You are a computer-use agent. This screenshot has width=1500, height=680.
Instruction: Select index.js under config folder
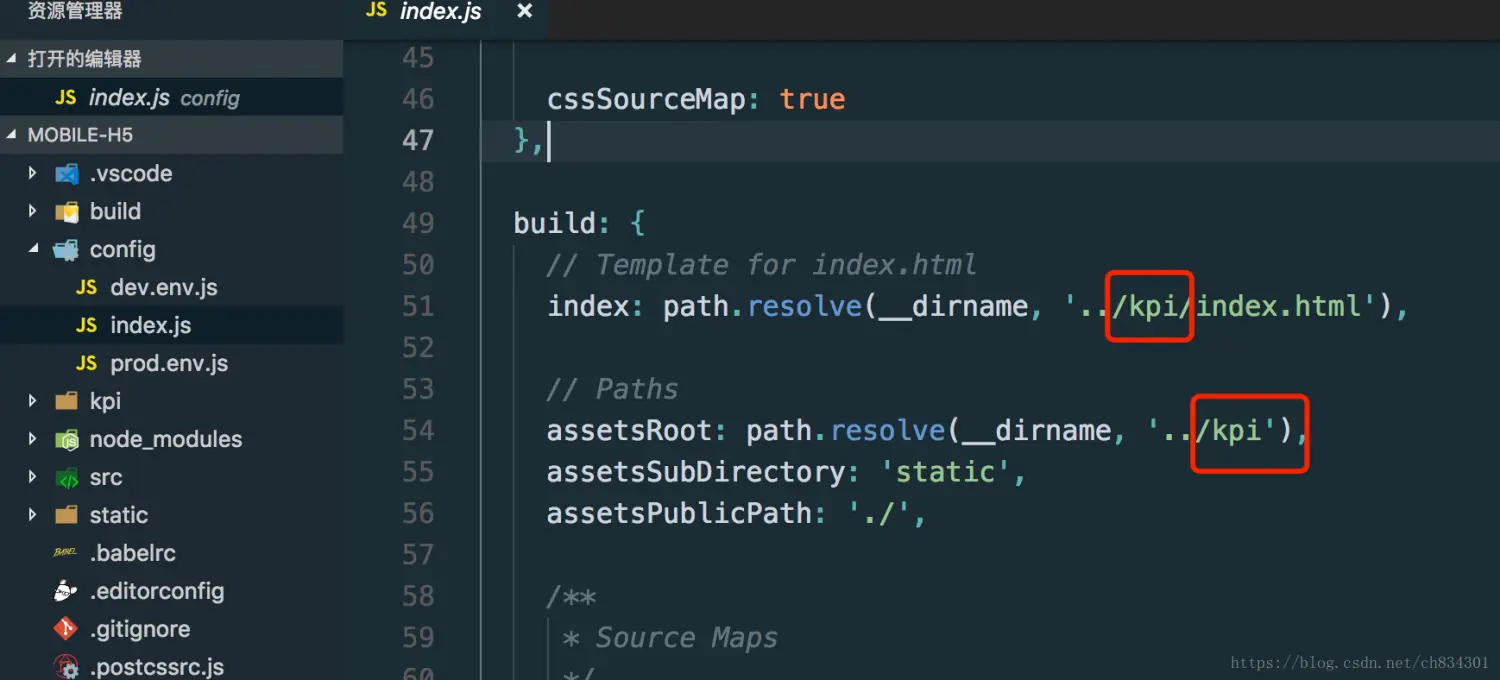(x=172, y=325)
